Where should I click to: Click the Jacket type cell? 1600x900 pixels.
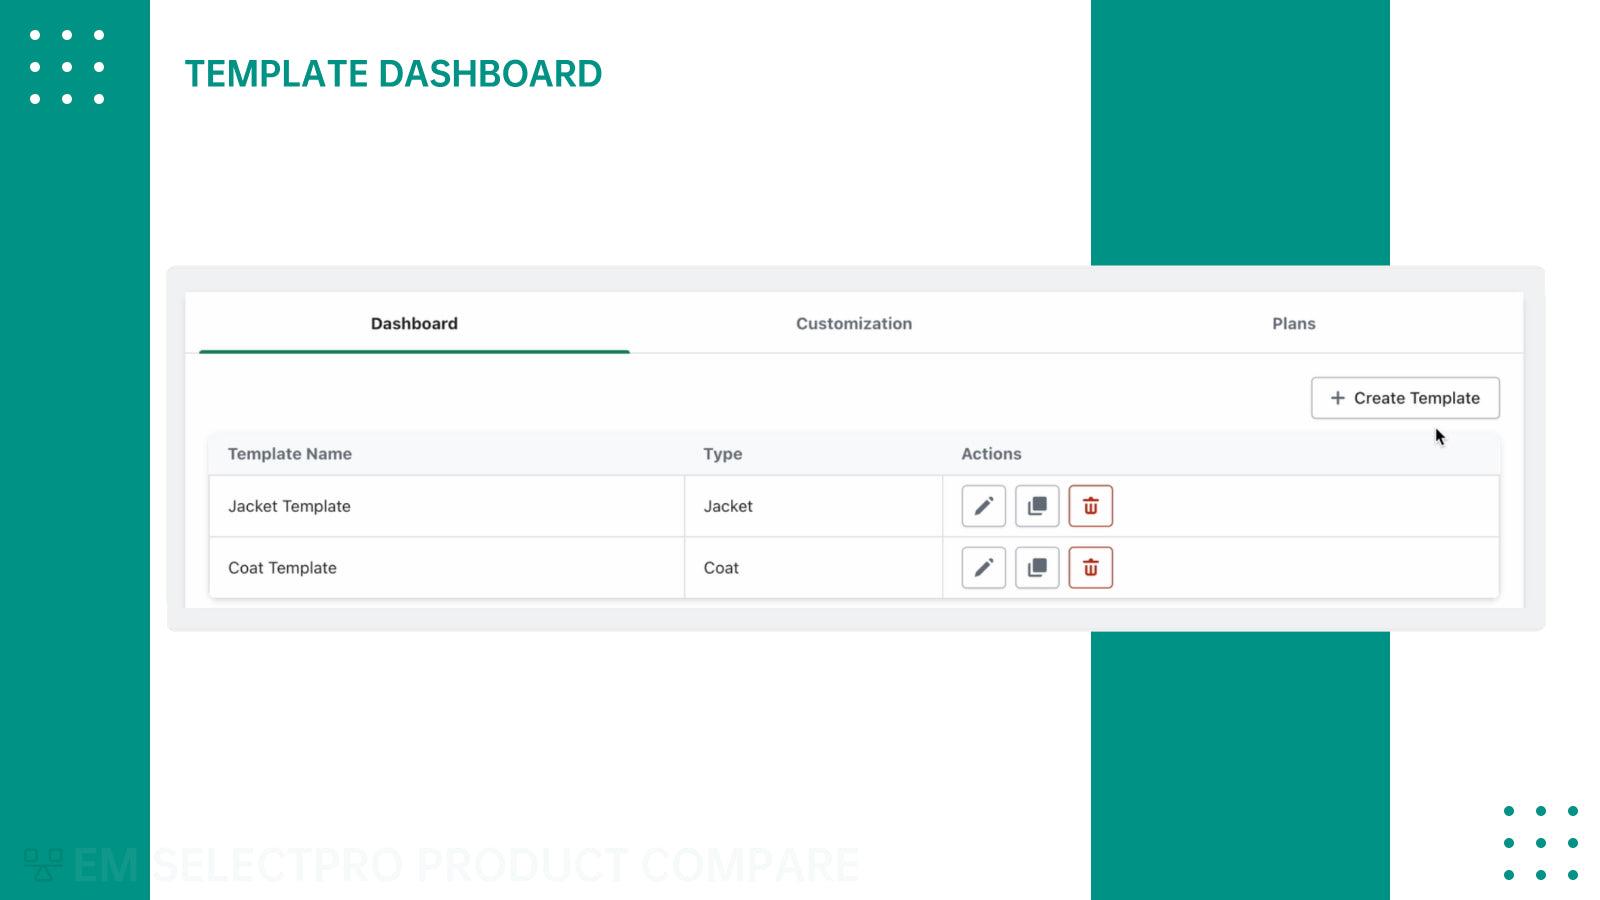(x=727, y=506)
